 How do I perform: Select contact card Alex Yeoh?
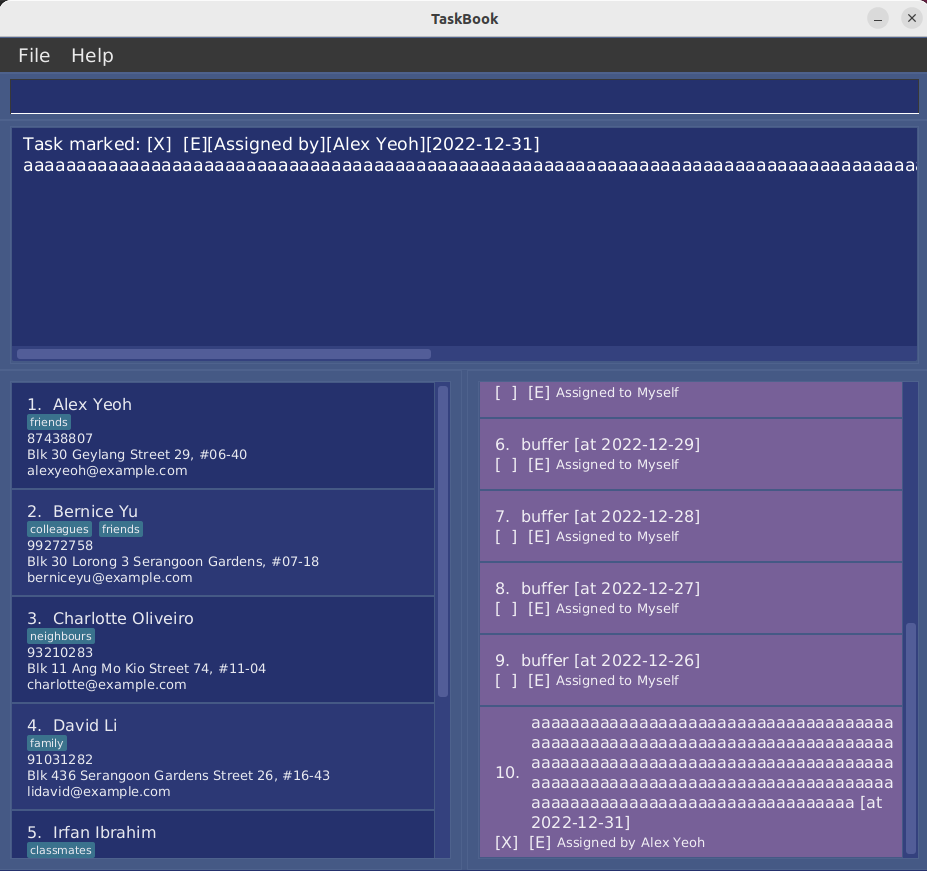click(x=223, y=436)
